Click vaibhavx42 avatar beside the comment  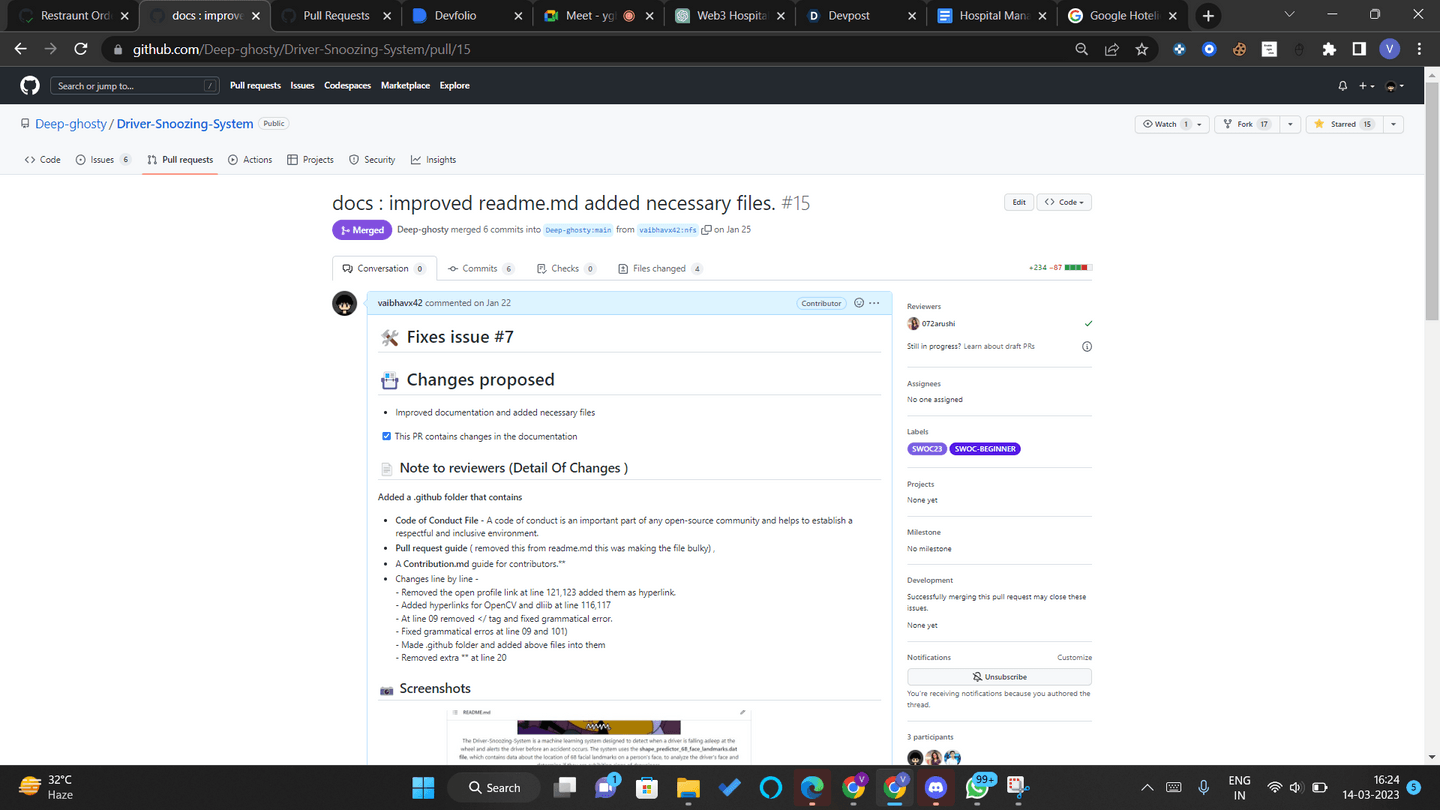345,304
